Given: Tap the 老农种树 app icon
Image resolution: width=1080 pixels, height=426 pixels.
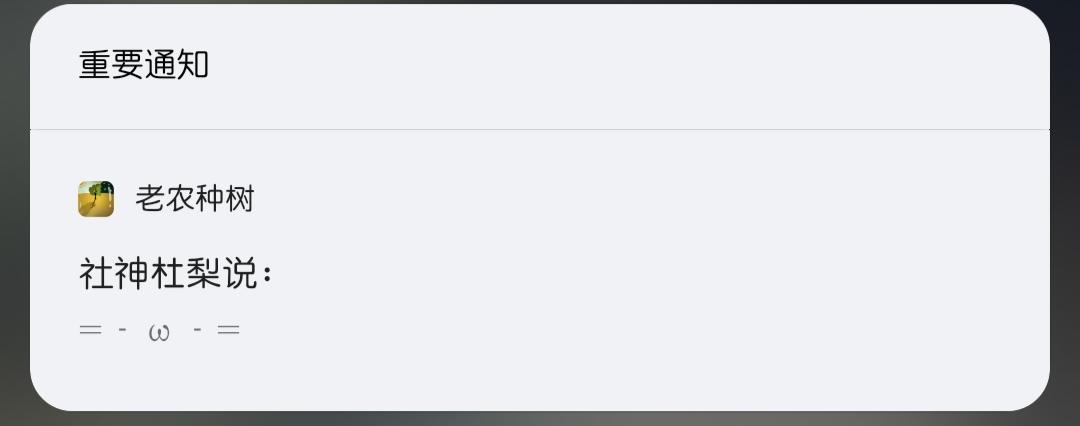Looking at the screenshot, I should pos(96,199).
